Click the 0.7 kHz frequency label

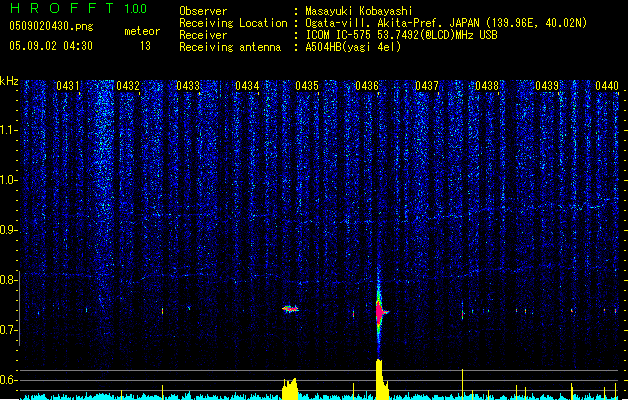point(8,330)
